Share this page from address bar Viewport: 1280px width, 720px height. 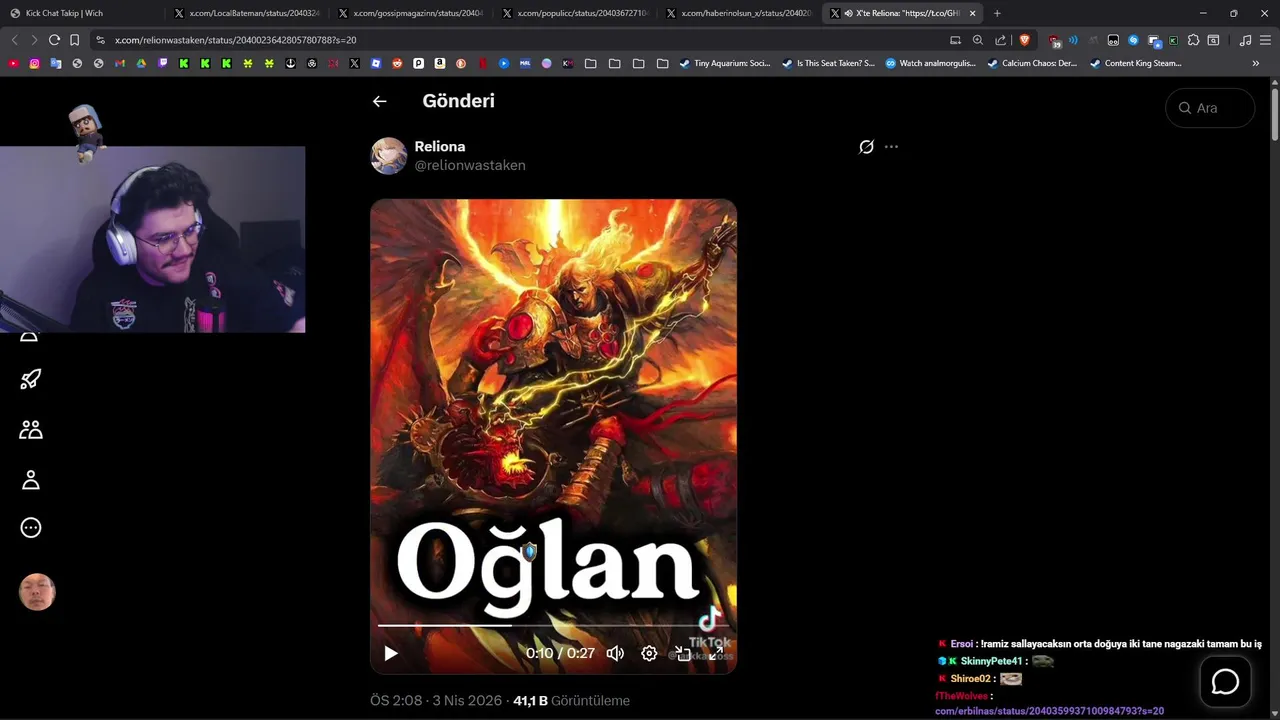coord(1001,40)
